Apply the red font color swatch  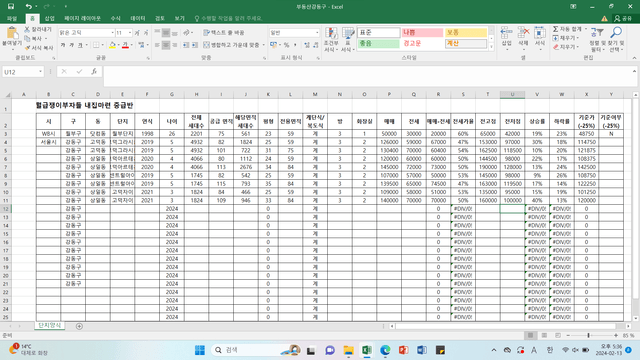pyautogui.click(x=125, y=45)
